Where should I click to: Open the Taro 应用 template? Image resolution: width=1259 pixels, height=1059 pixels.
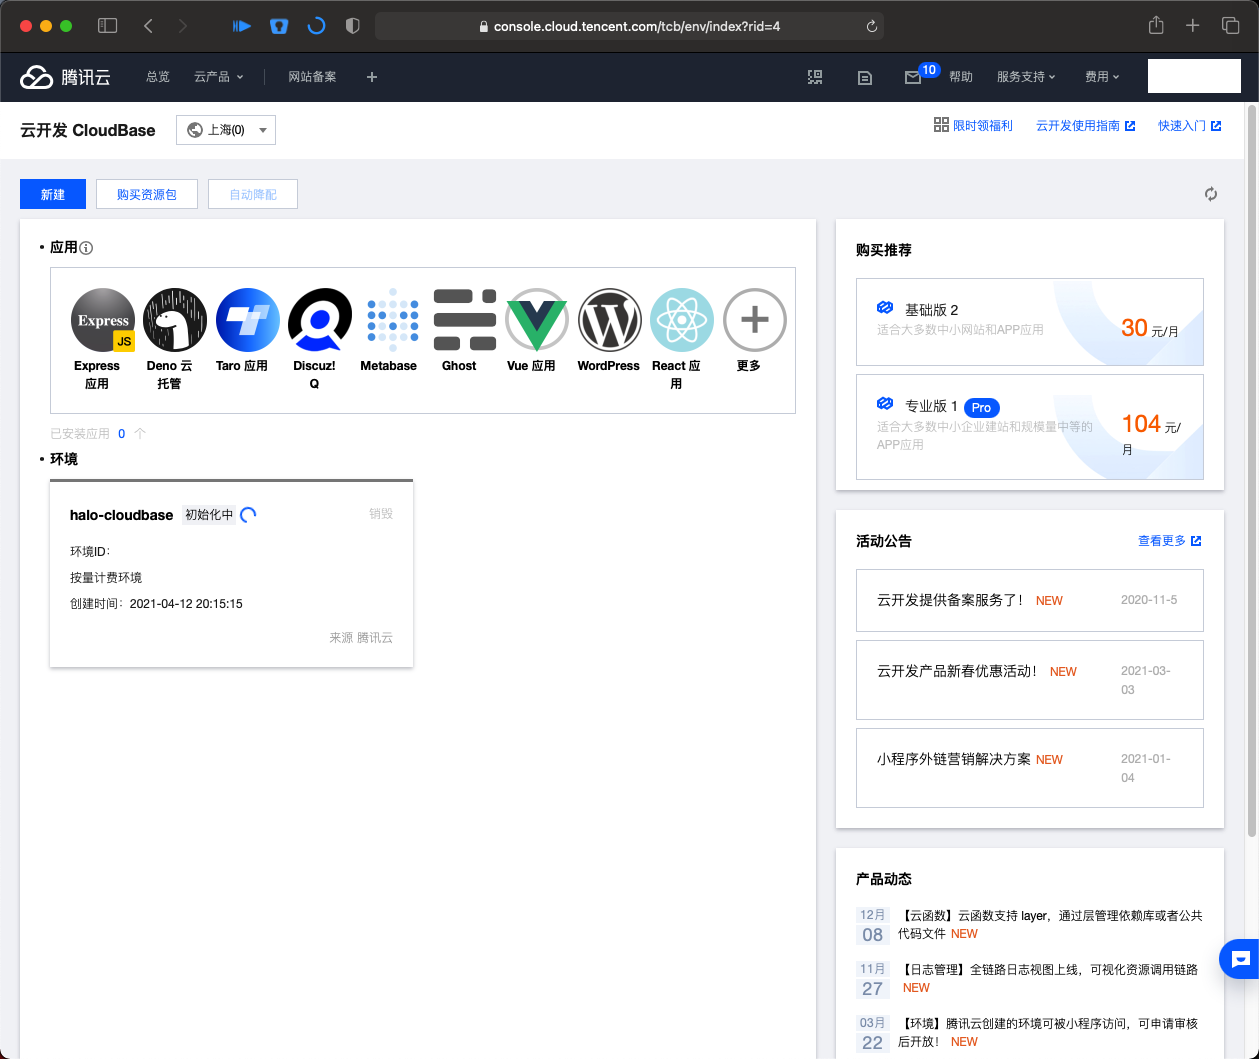(x=246, y=320)
